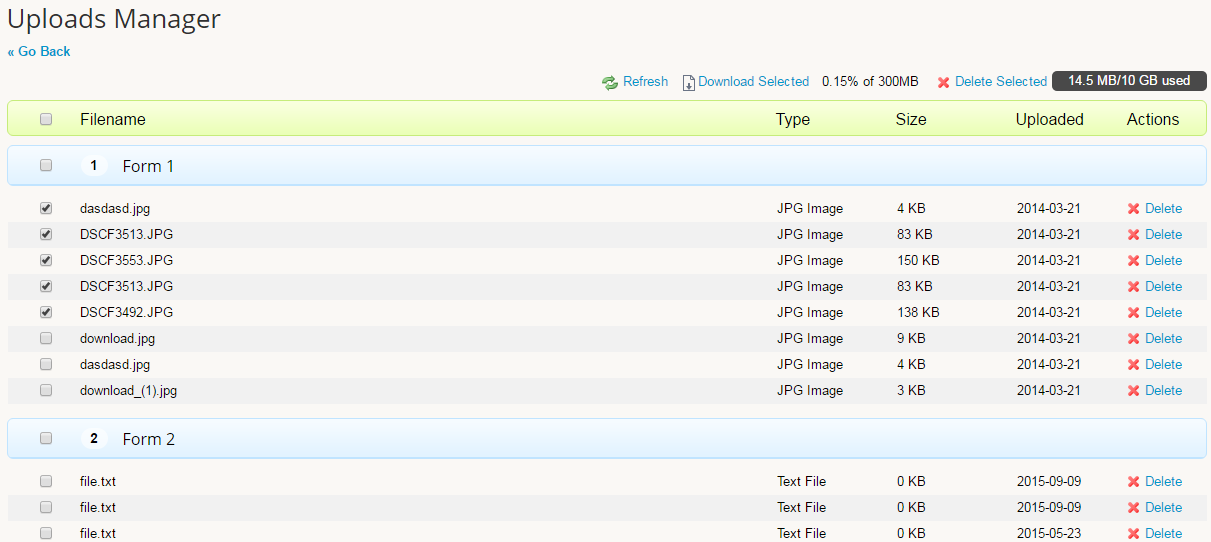Click red X icon in DSCF3492.JPG row
The image size is (1211, 542).
click(1133, 313)
